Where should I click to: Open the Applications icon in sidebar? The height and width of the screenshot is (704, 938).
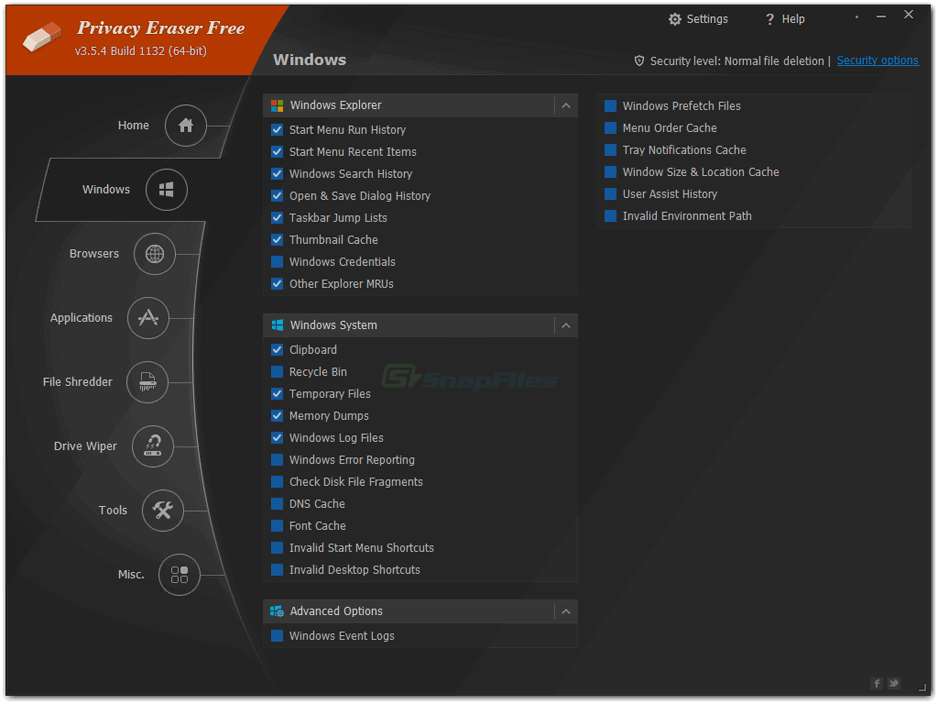[148, 318]
